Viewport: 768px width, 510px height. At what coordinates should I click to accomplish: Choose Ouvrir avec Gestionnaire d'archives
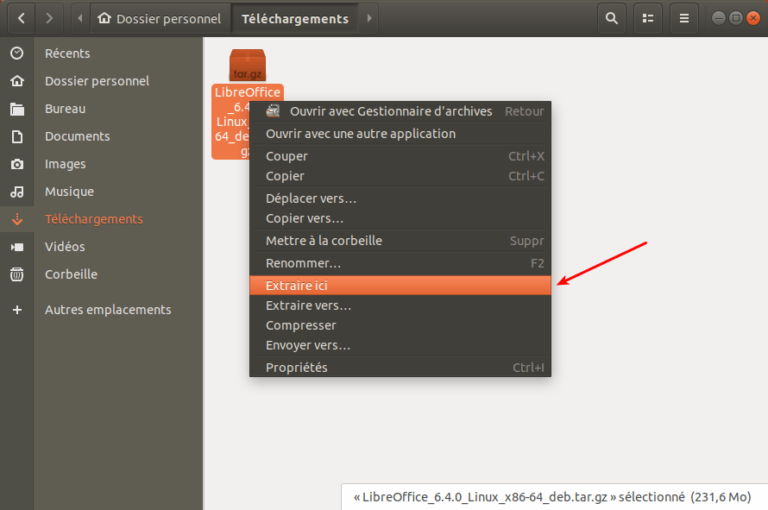(x=400, y=111)
